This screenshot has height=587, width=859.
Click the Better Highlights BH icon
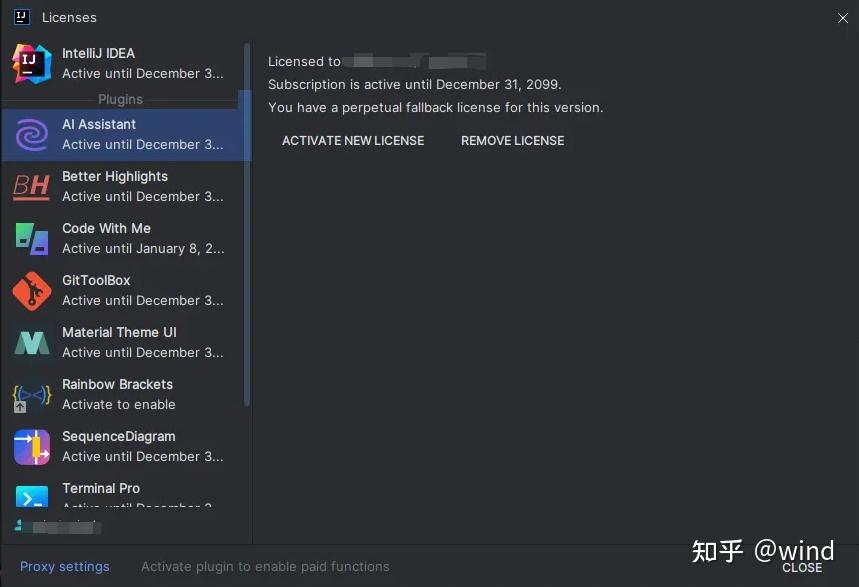point(31,186)
